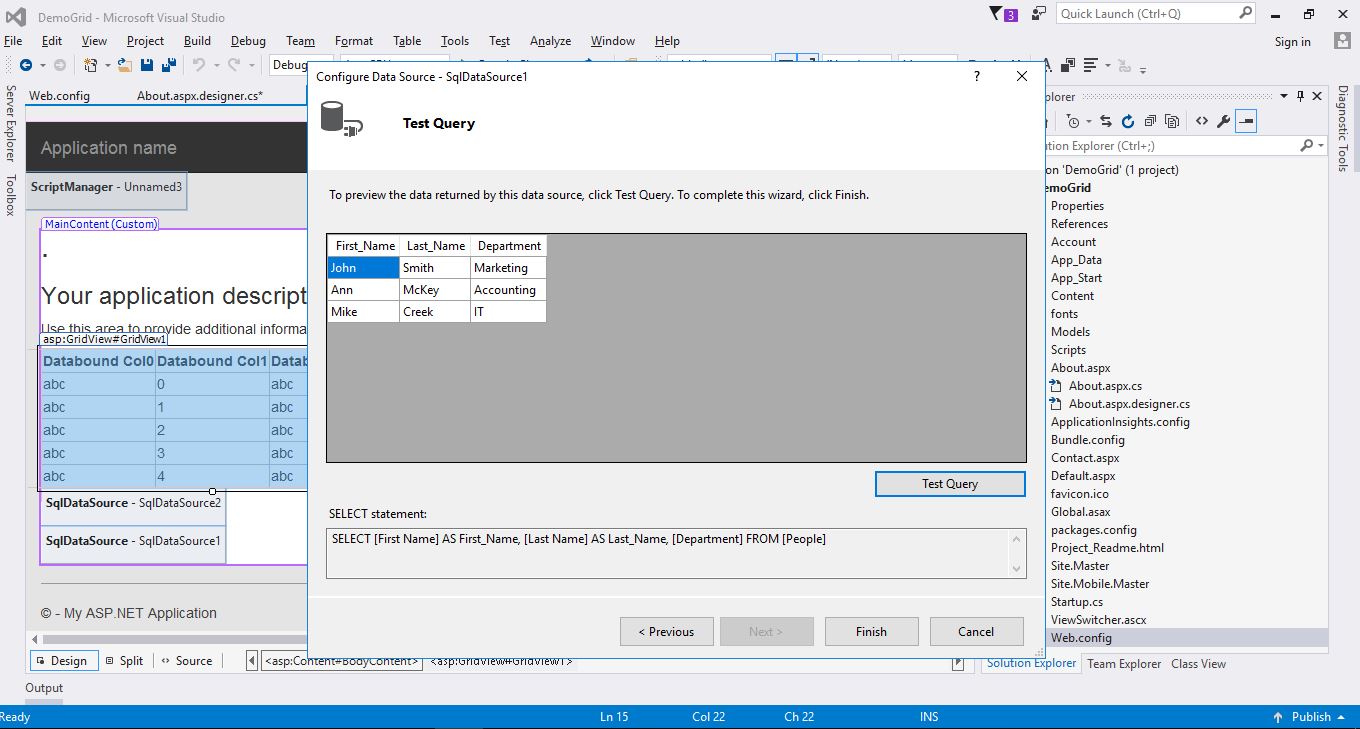Switch to the About.aspx.designer.cs tab
Image resolution: width=1360 pixels, height=729 pixels.
[200, 96]
